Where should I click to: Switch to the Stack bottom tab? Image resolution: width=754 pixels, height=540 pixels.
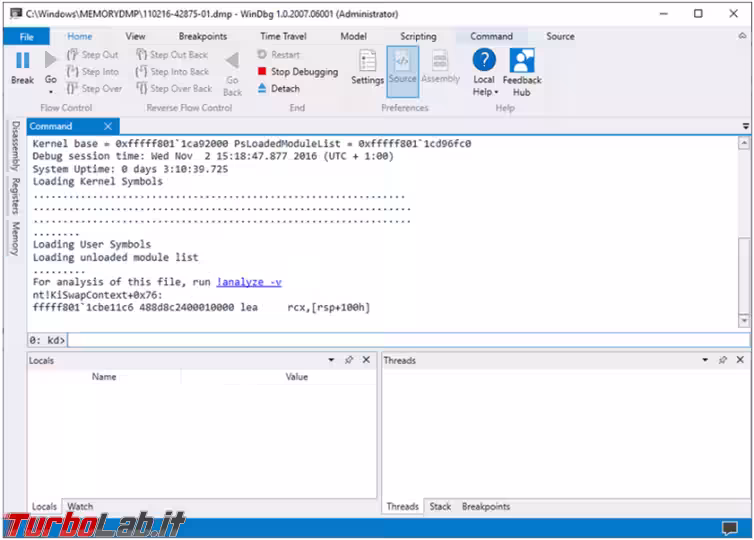click(440, 506)
